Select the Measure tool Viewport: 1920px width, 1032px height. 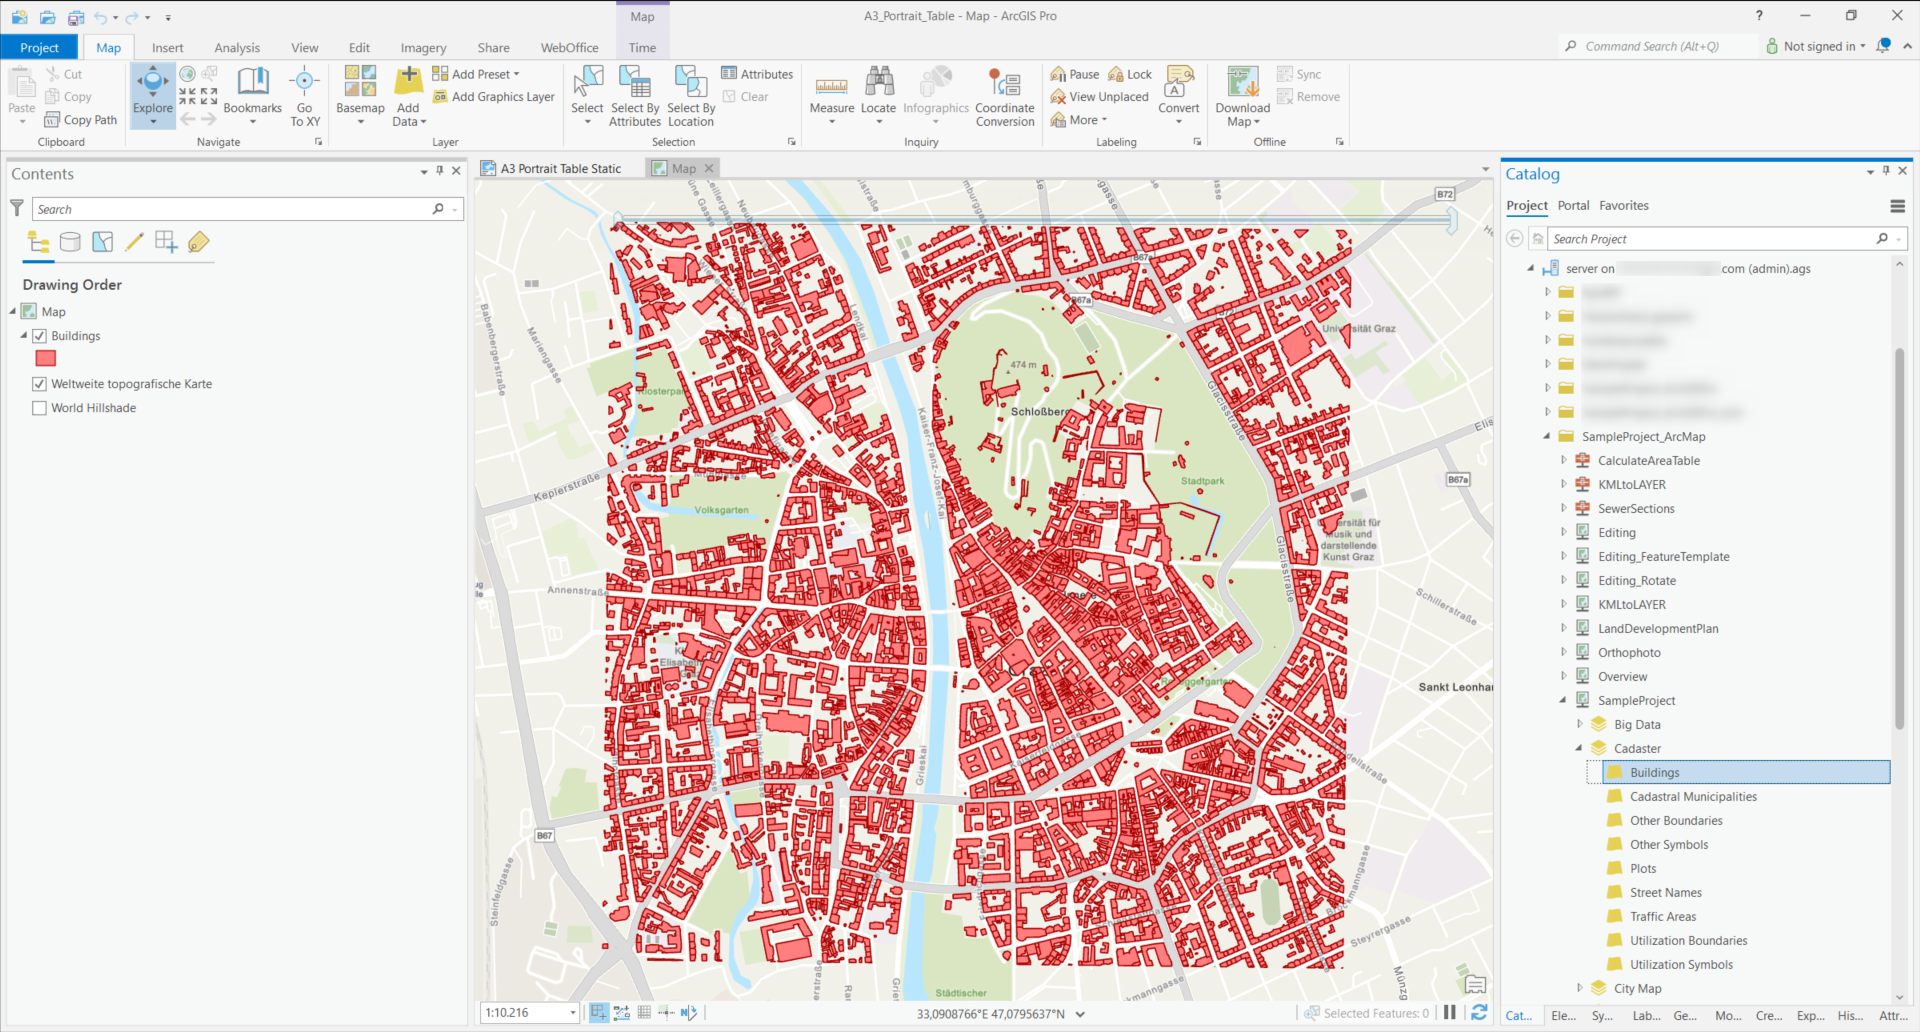point(831,95)
